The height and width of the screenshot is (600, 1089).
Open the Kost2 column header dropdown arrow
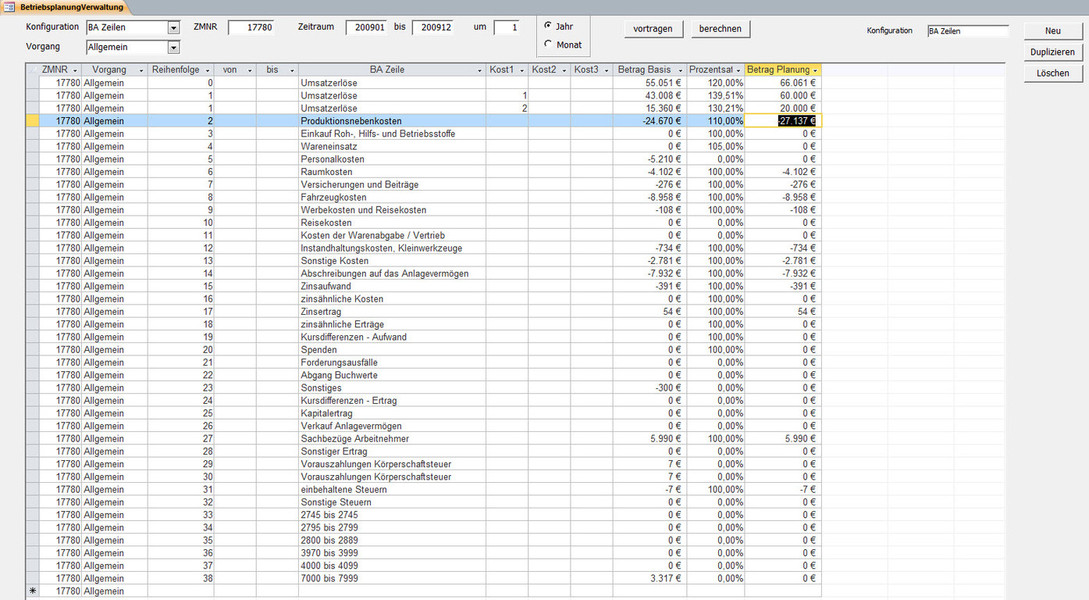564,70
